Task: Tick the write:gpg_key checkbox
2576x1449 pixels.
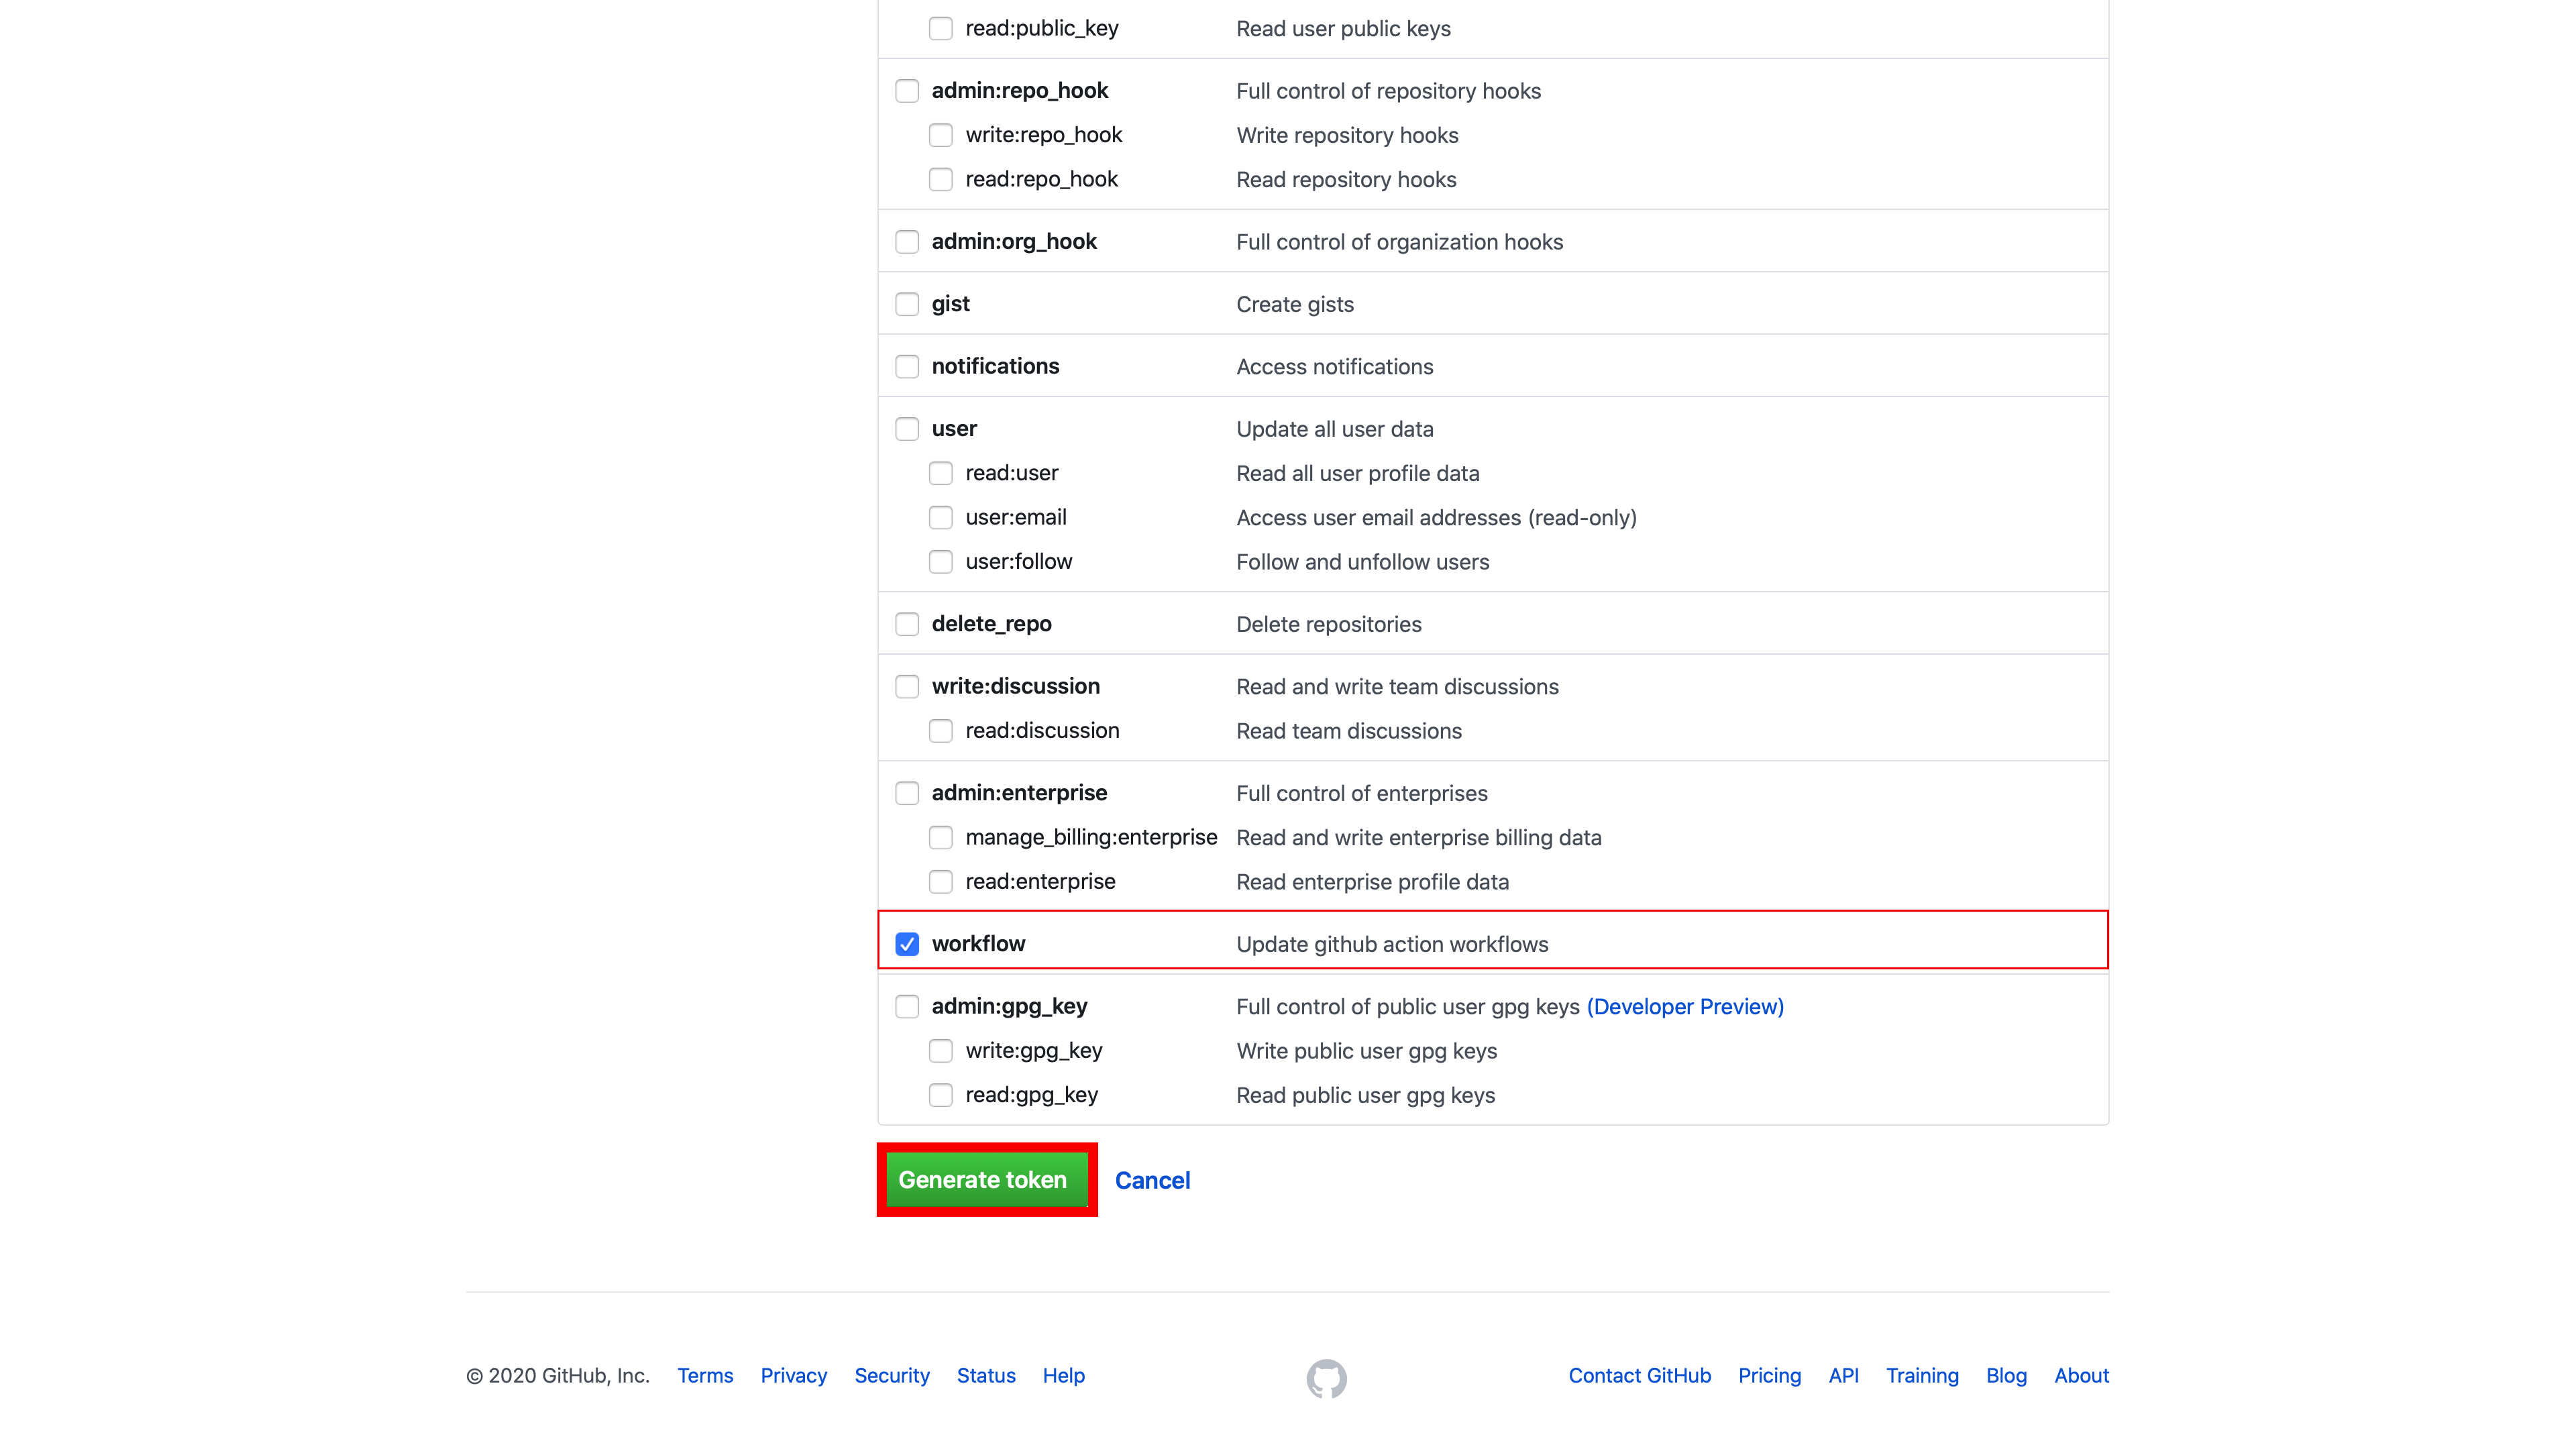Action: click(940, 1051)
